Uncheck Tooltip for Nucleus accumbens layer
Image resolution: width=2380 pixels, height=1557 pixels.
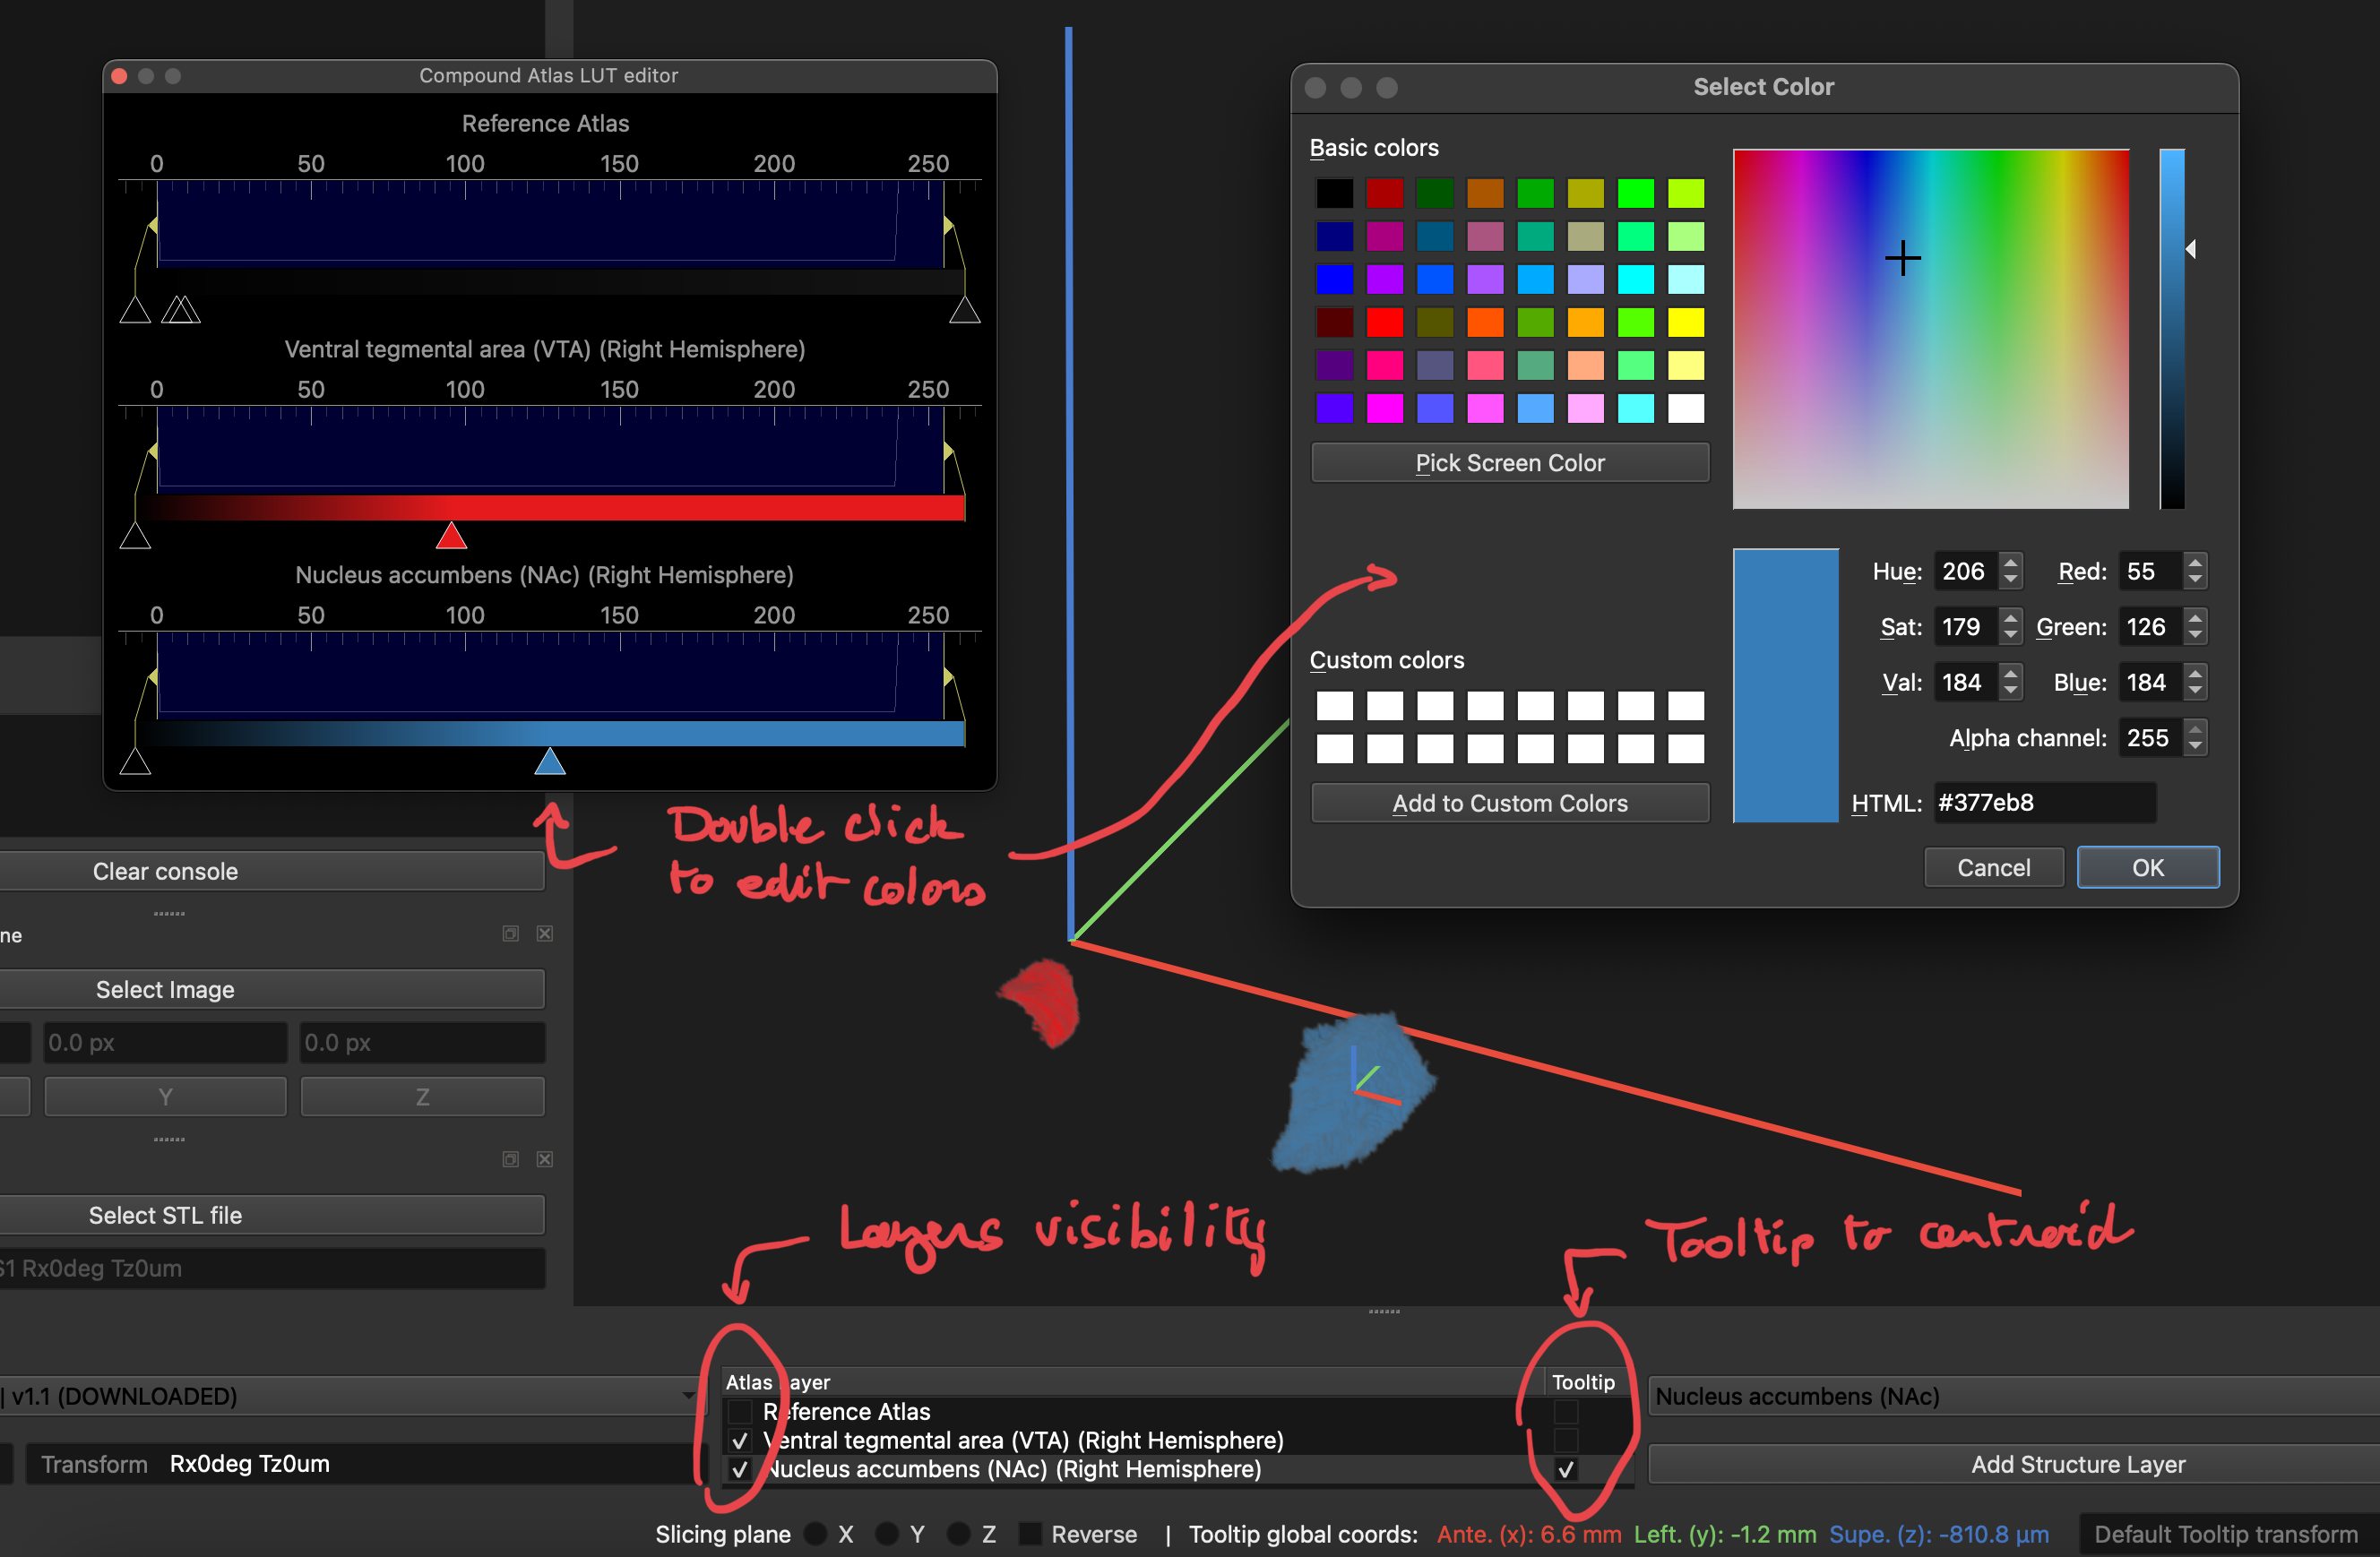1566,1470
